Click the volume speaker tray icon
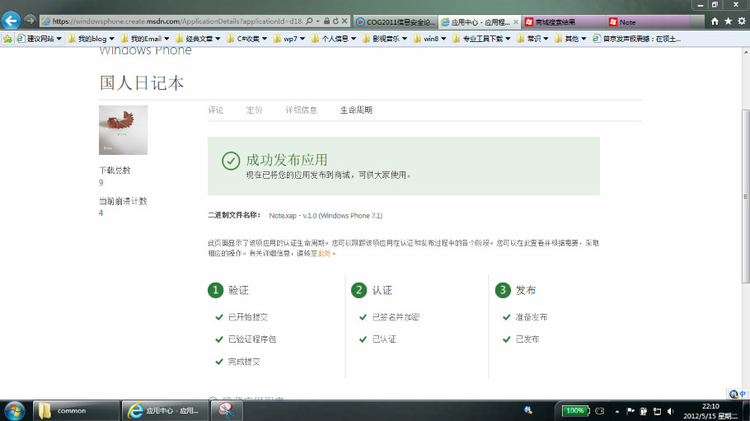The height and width of the screenshot is (421, 750). click(x=671, y=411)
